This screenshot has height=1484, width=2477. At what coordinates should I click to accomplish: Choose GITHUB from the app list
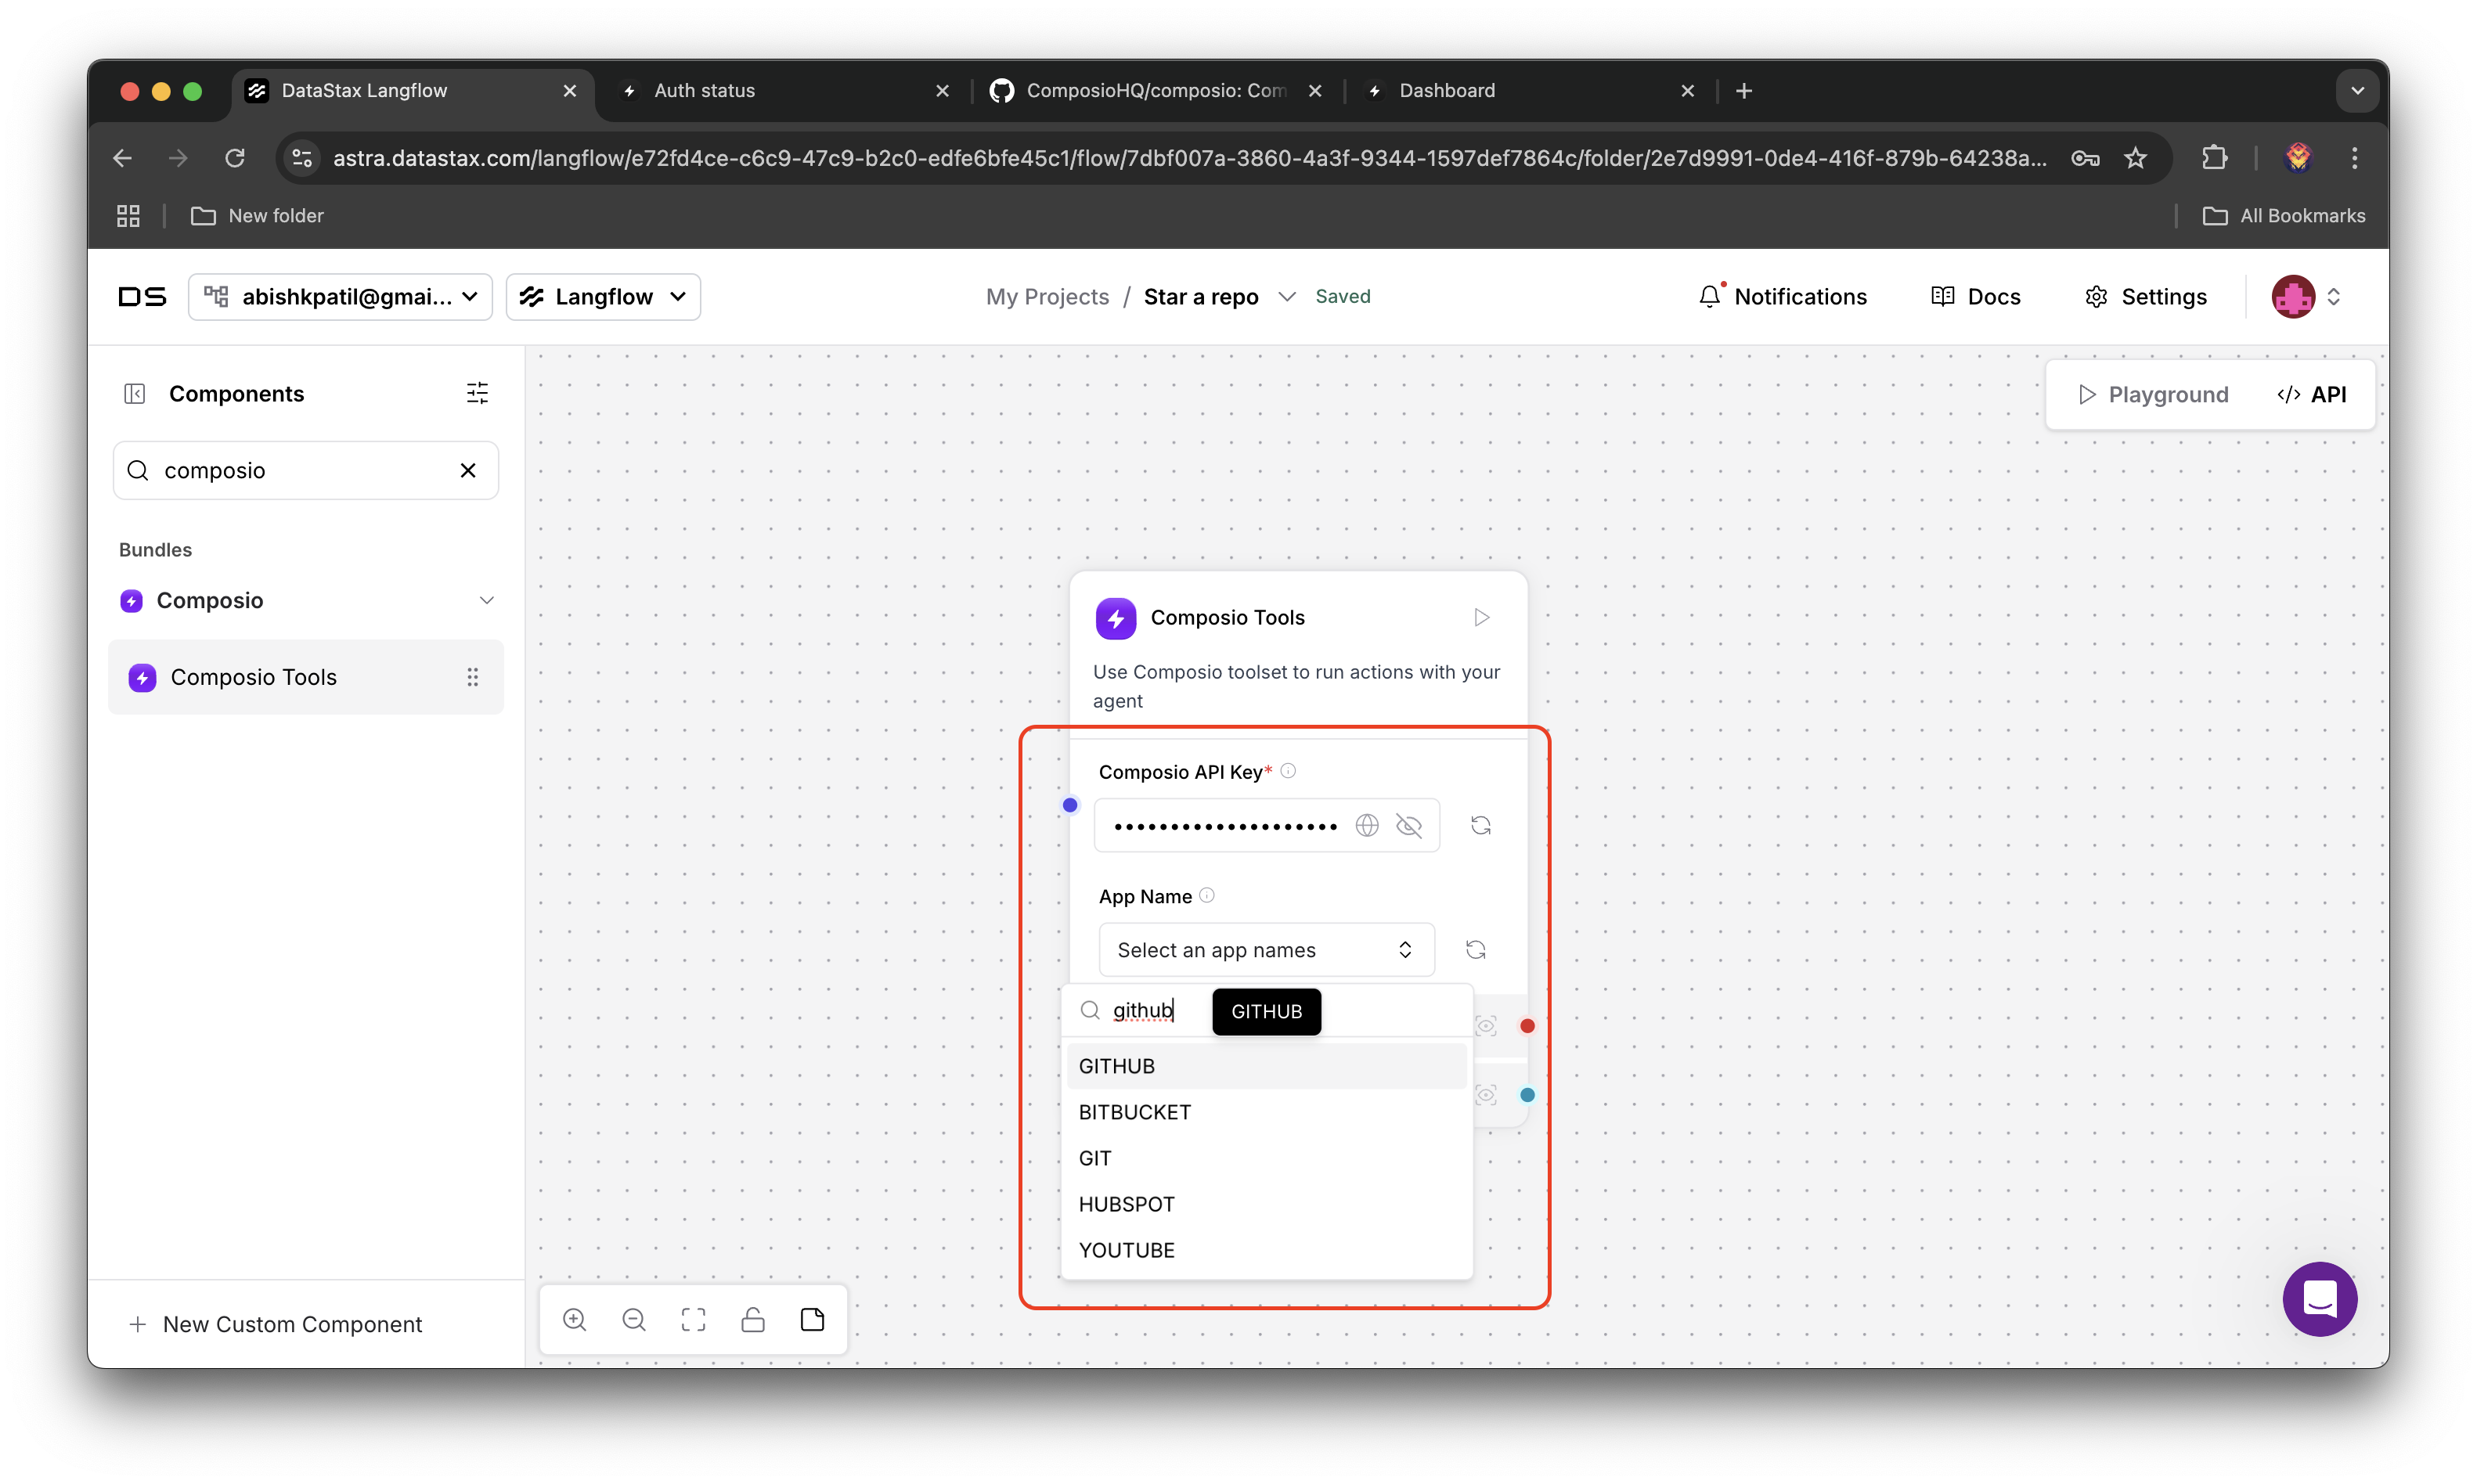(1116, 1066)
